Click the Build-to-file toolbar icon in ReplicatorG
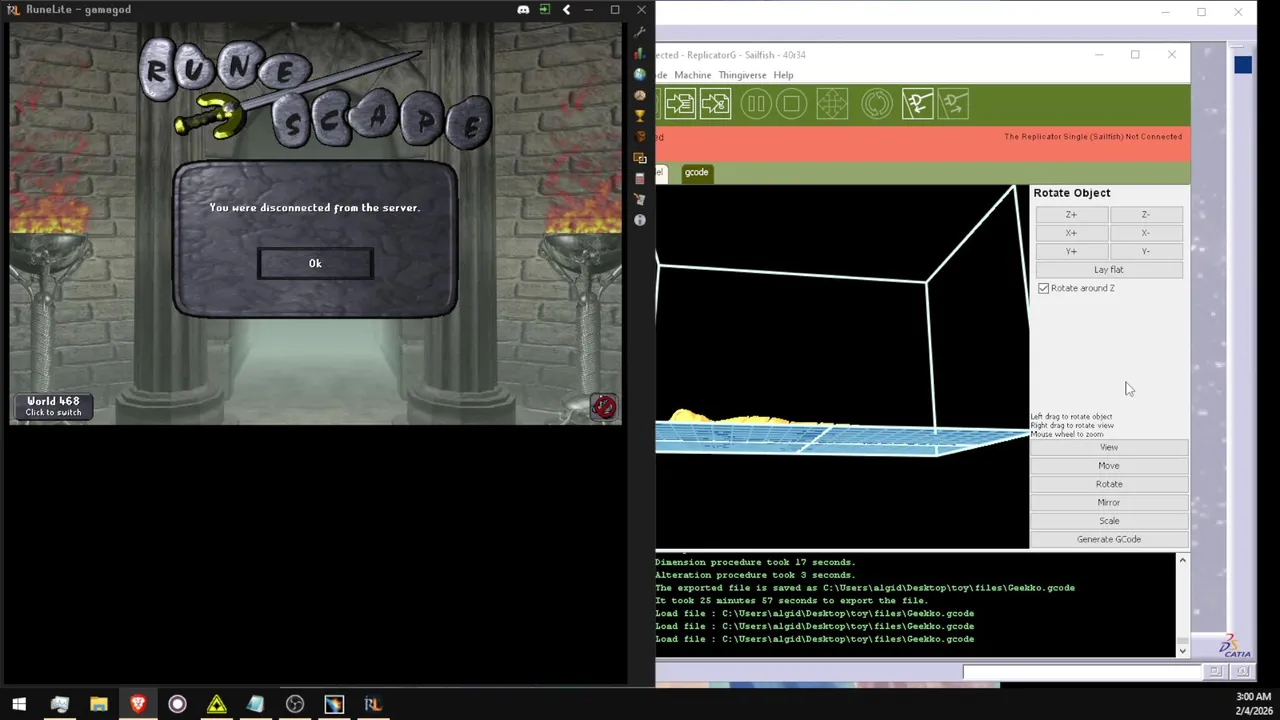The height and width of the screenshot is (720, 1280). 679,104
